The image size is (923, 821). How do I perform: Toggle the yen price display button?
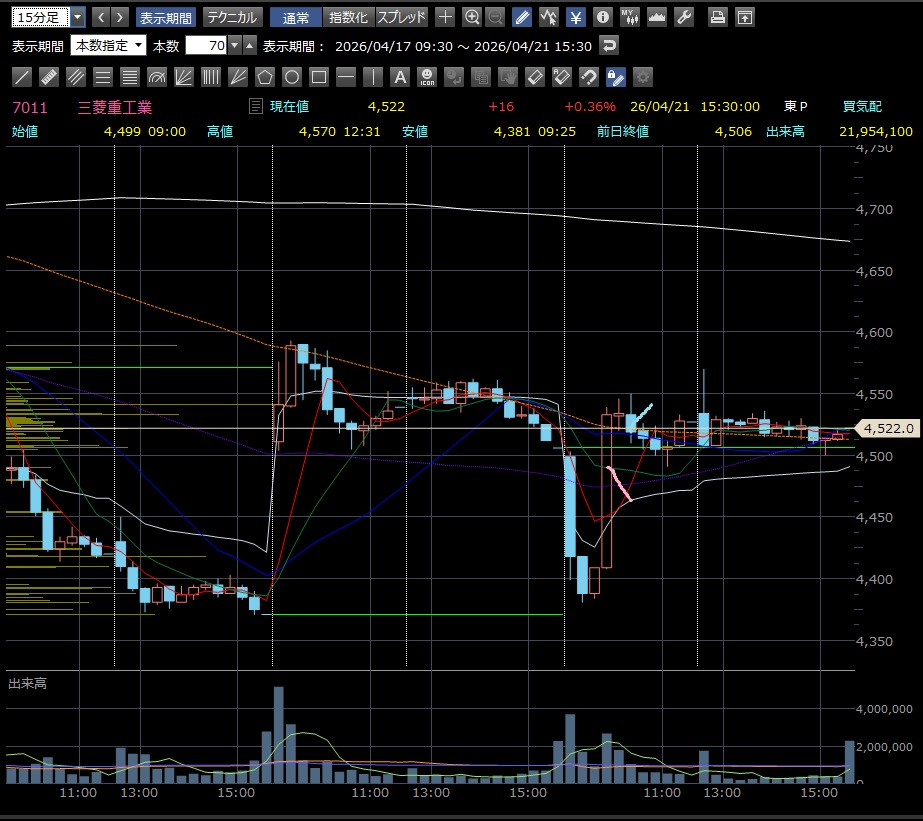click(576, 17)
